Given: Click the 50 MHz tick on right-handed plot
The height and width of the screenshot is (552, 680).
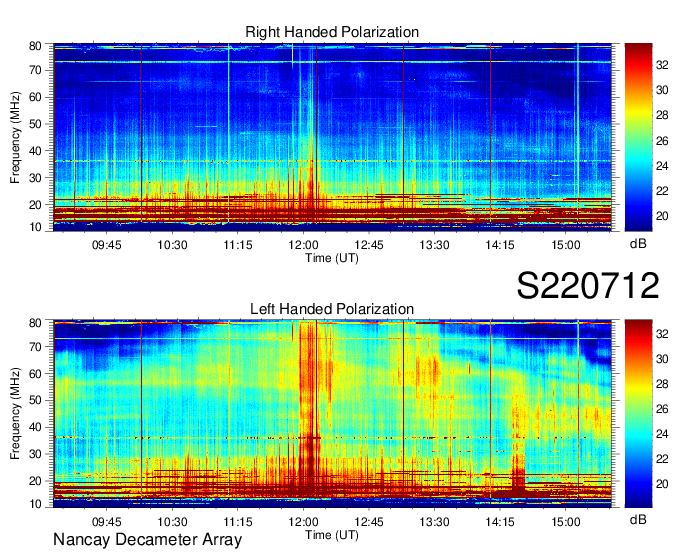Looking at the screenshot, I should point(35,124).
